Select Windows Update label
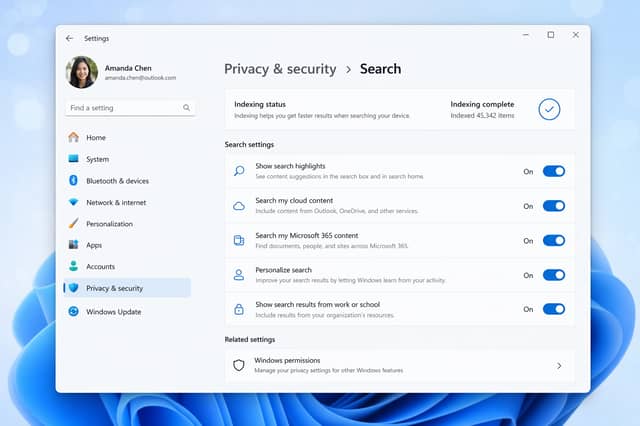 click(x=113, y=312)
